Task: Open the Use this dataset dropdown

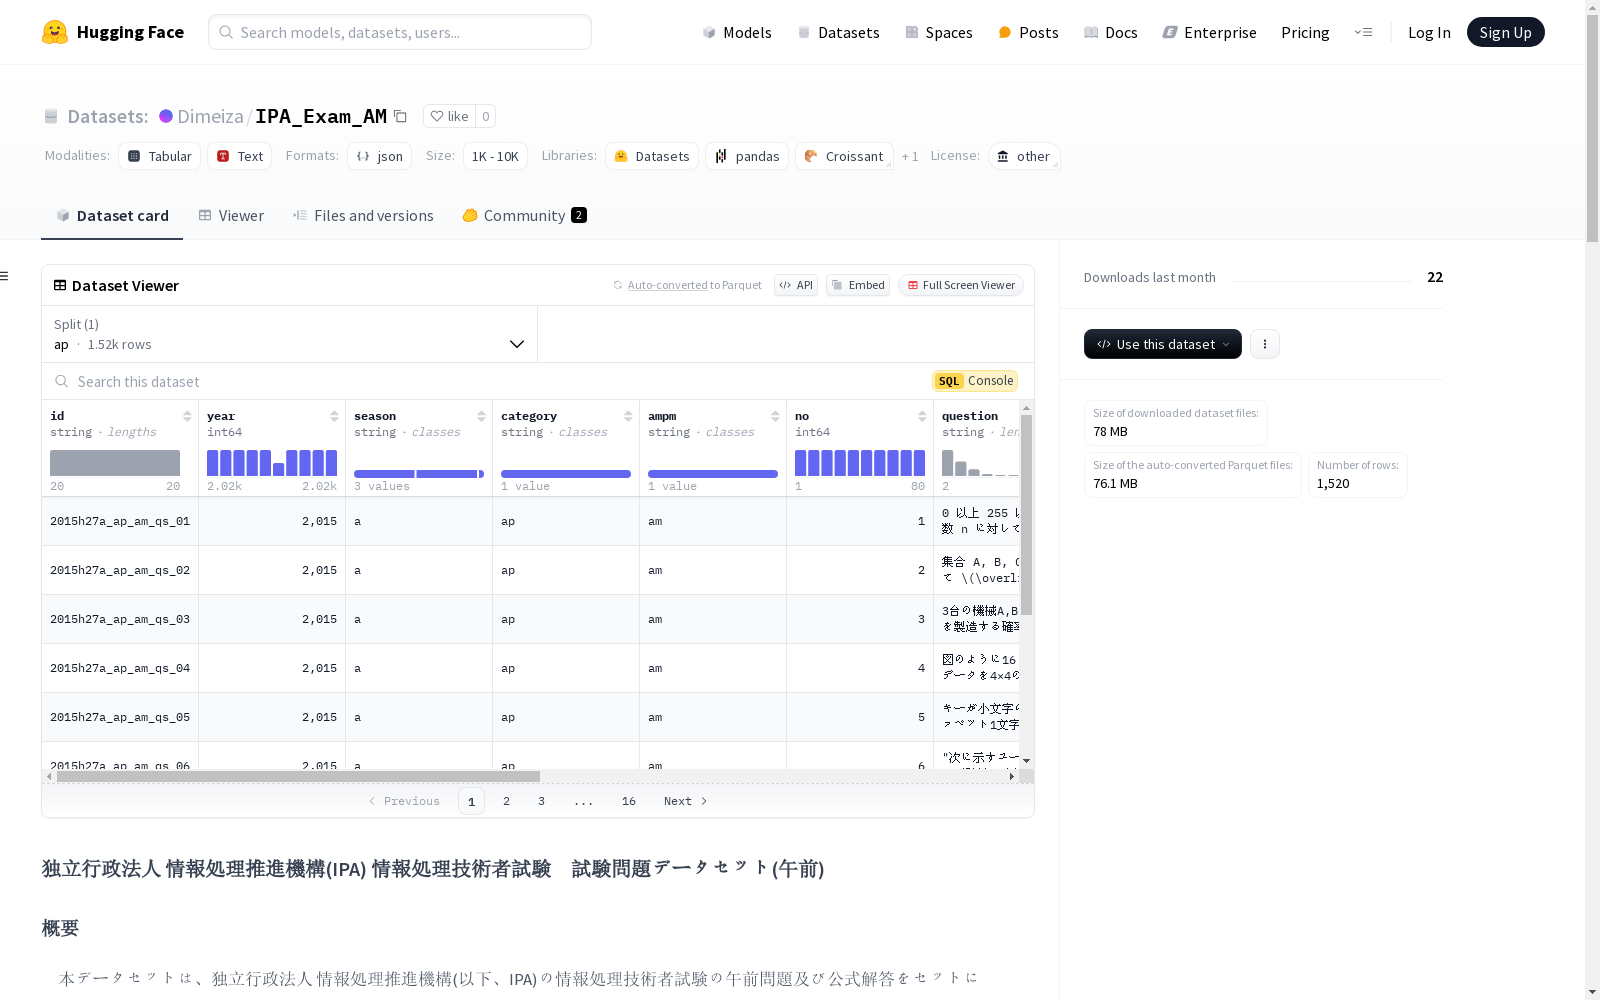Action: [1163, 344]
